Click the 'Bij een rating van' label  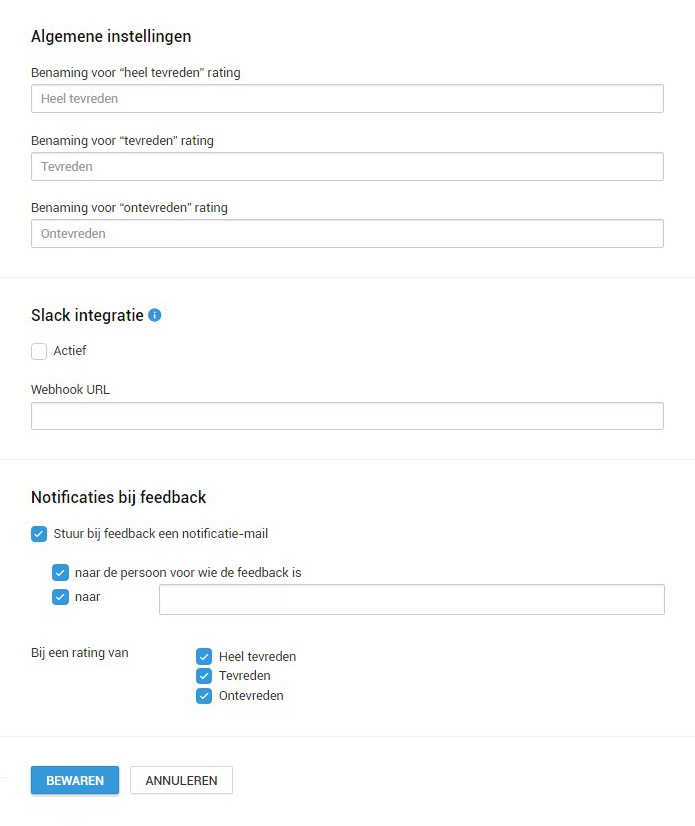click(80, 654)
